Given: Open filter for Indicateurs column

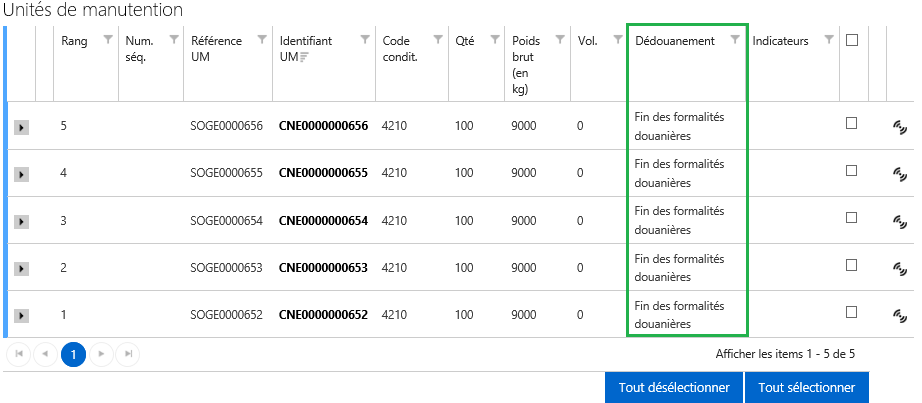Looking at the screenshot, I should [829, 39].
